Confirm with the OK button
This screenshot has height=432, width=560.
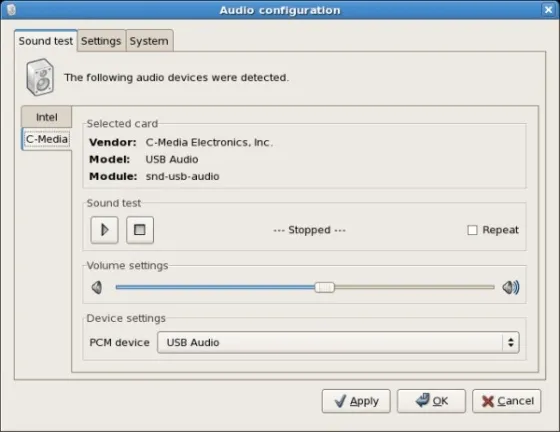pos(431,401)
